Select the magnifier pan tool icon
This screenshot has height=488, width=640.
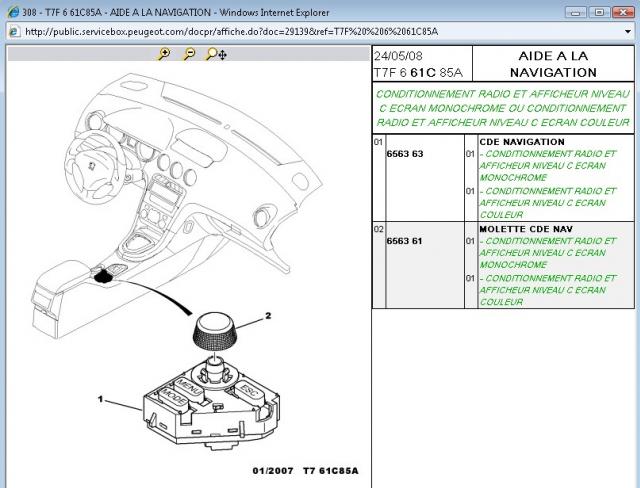(x=216, y=54)
